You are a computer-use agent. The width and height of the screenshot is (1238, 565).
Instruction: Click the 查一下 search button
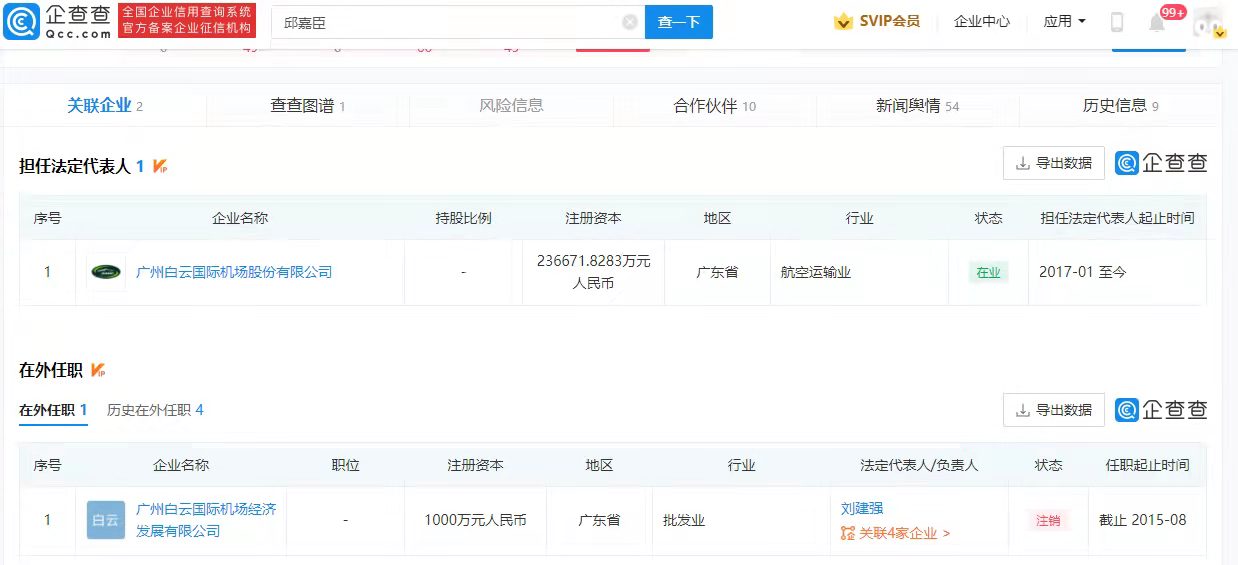coord(679,22)
